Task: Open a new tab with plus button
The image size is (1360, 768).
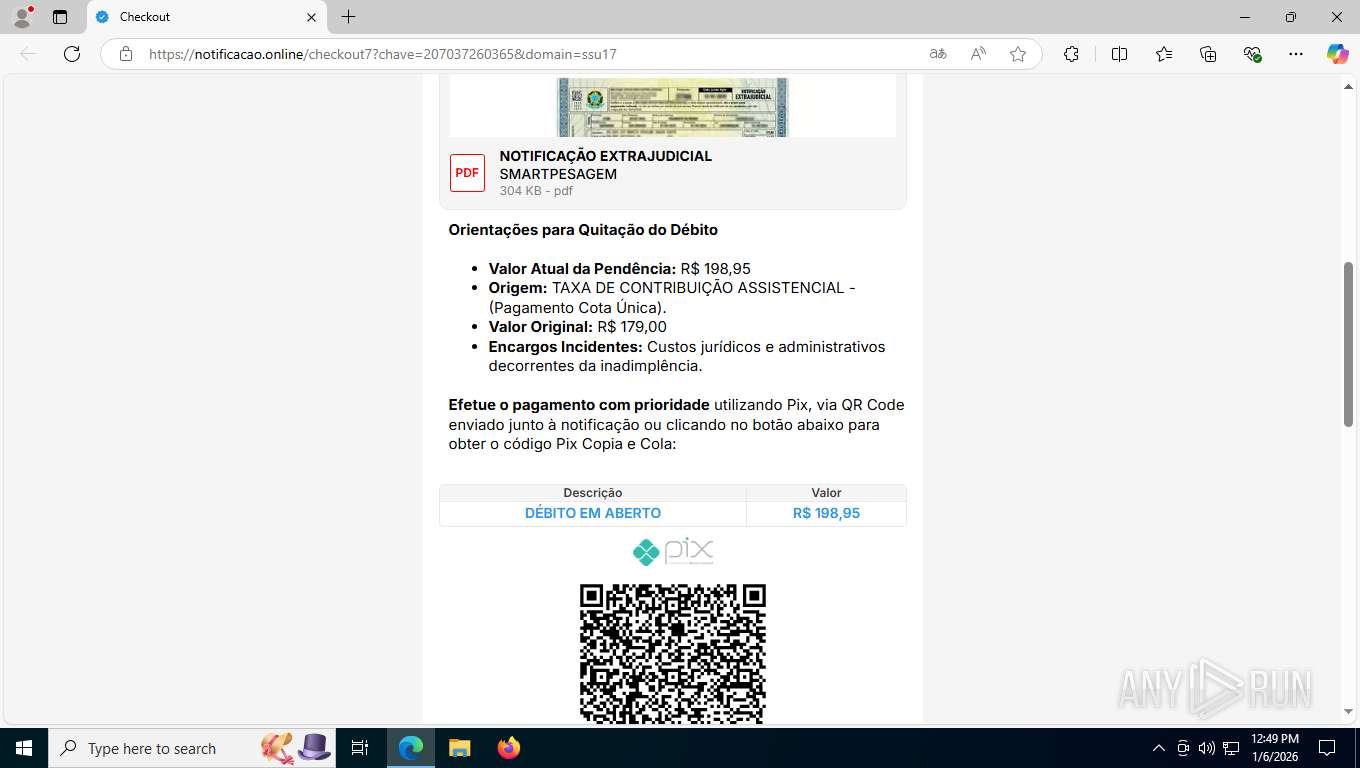Action: pyautogui.click(x=348, y=17)
